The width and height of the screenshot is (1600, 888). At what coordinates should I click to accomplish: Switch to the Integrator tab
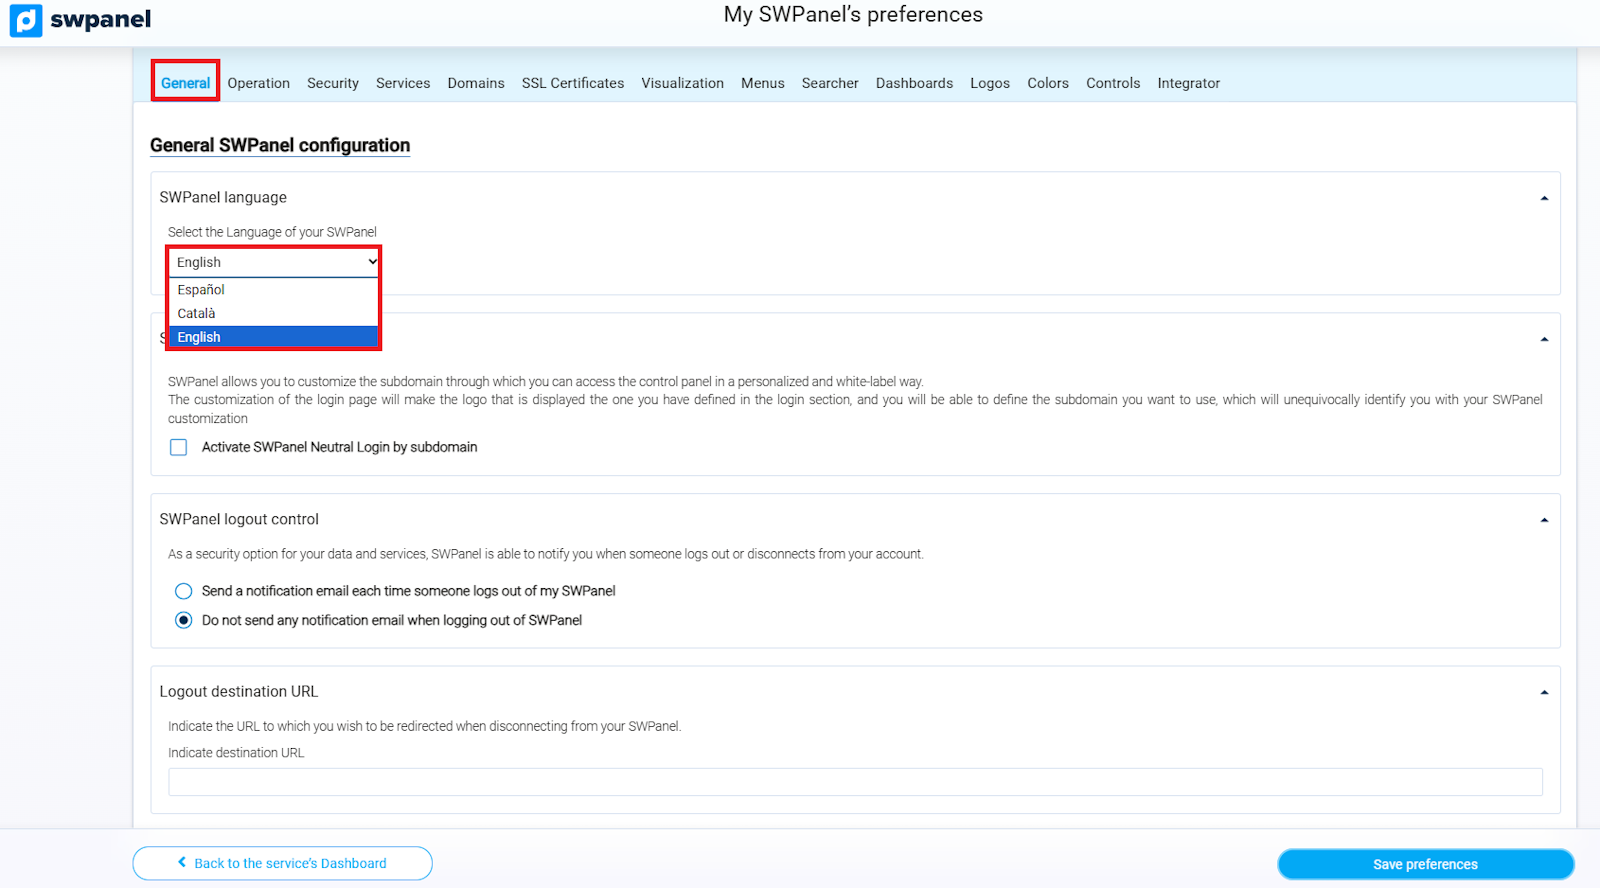[1188, 83]
